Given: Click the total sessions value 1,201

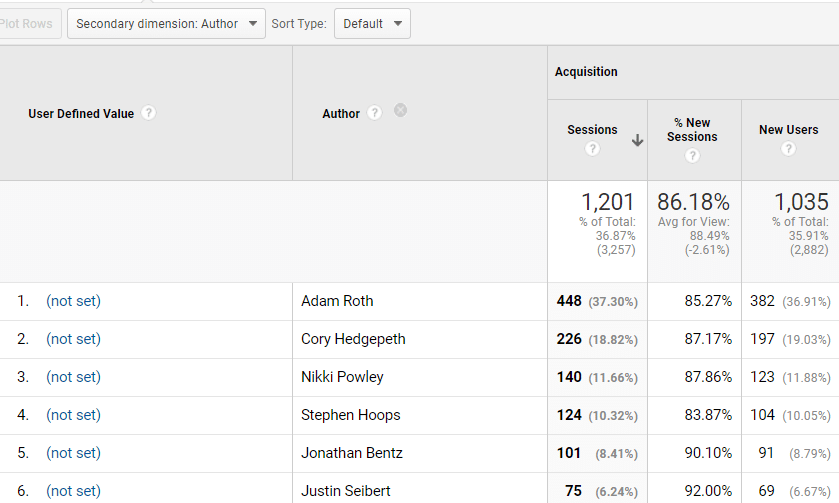Looking at the screenshot, I should 608,202.
